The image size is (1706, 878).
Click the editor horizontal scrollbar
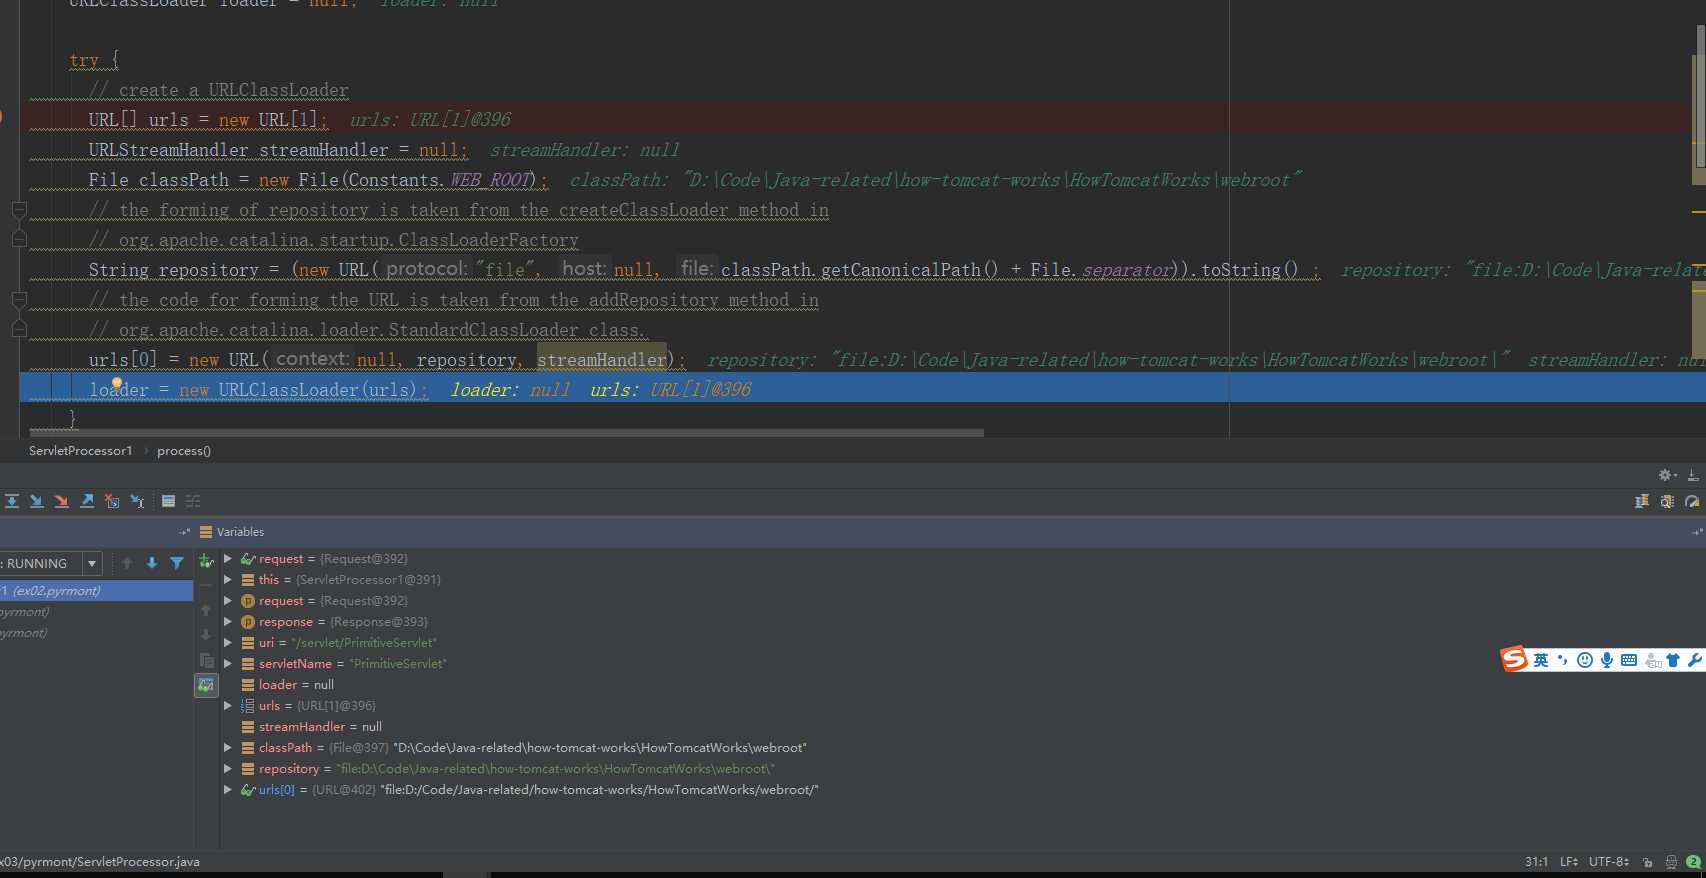pyautogui.click(x=506, y=433)
